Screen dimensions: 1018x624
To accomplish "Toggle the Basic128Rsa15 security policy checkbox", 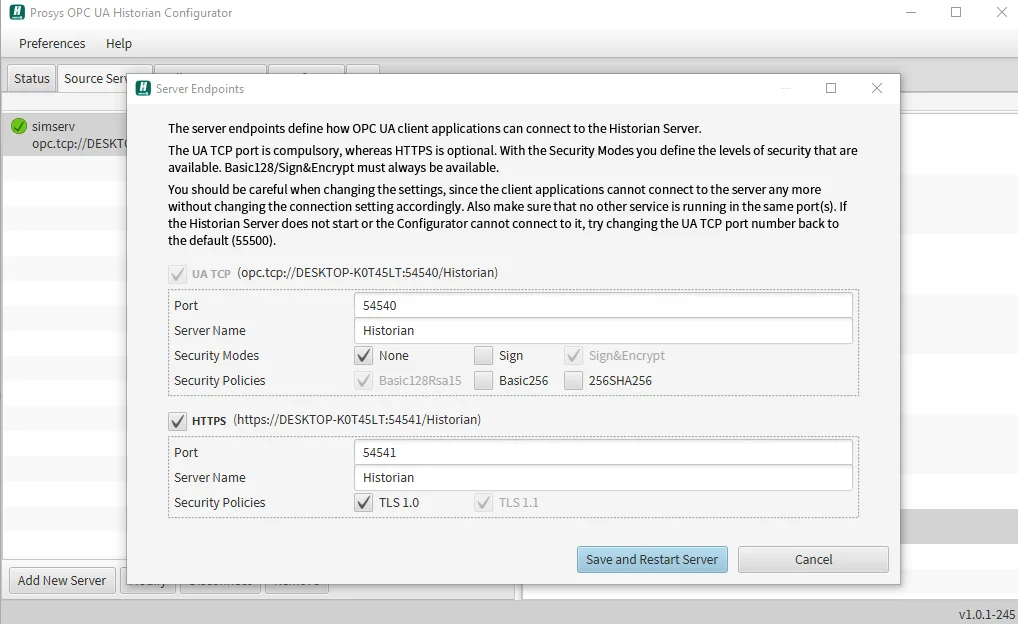I will coord(364,381).
